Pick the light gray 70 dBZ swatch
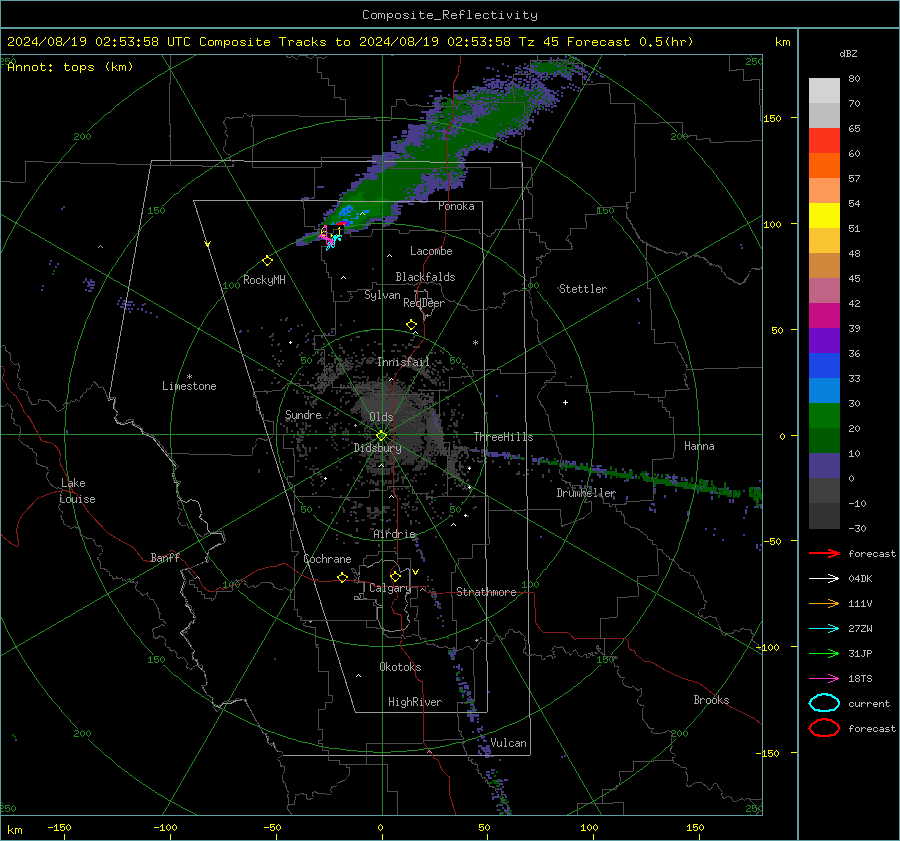 pos(824,91)
